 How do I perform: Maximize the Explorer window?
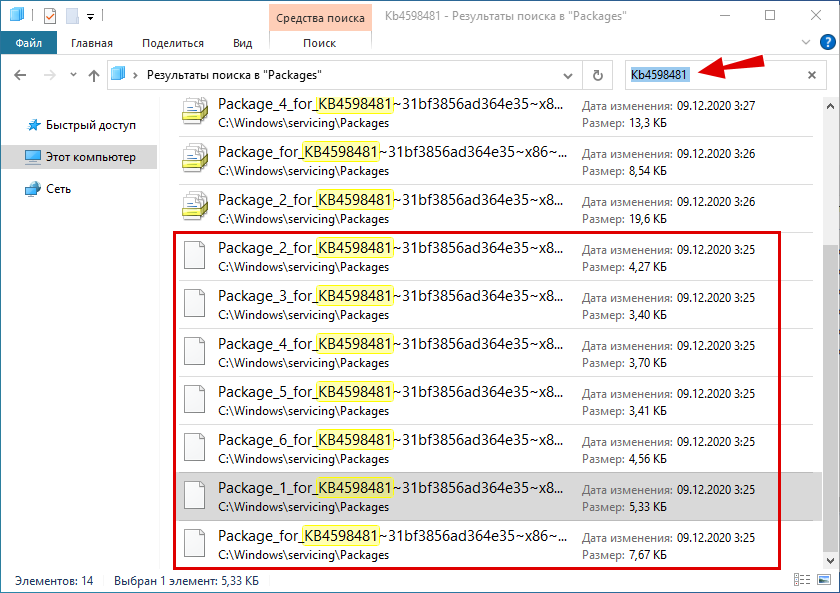770,16
